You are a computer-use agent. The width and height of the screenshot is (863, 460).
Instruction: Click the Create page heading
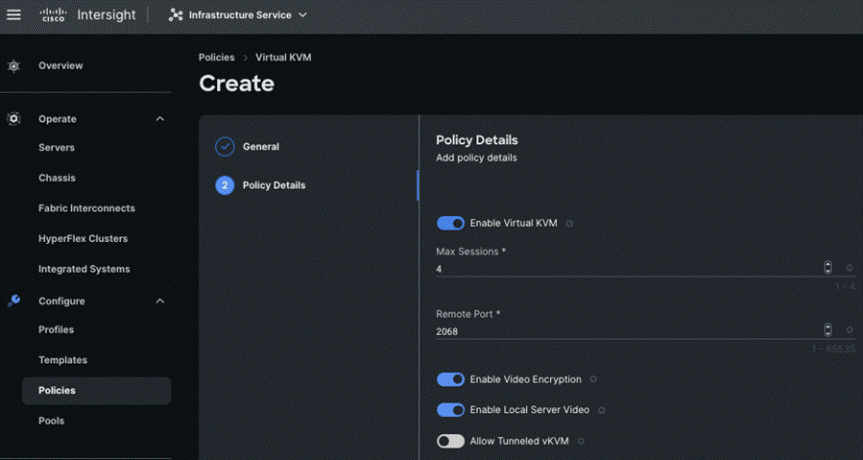point(237,84)
